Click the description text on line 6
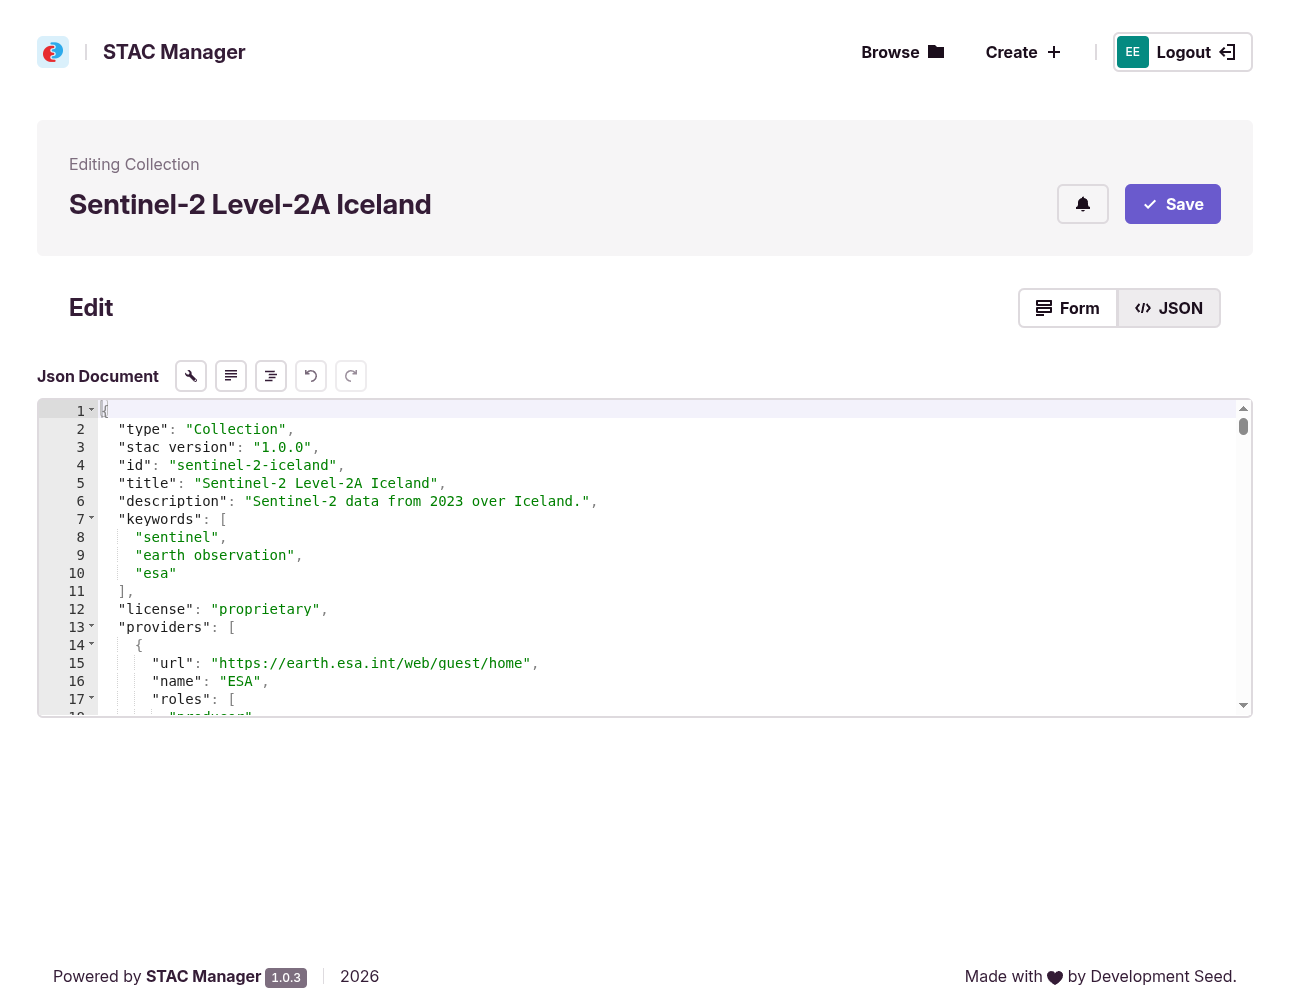 pyautogui.click(x=417, y=501)
